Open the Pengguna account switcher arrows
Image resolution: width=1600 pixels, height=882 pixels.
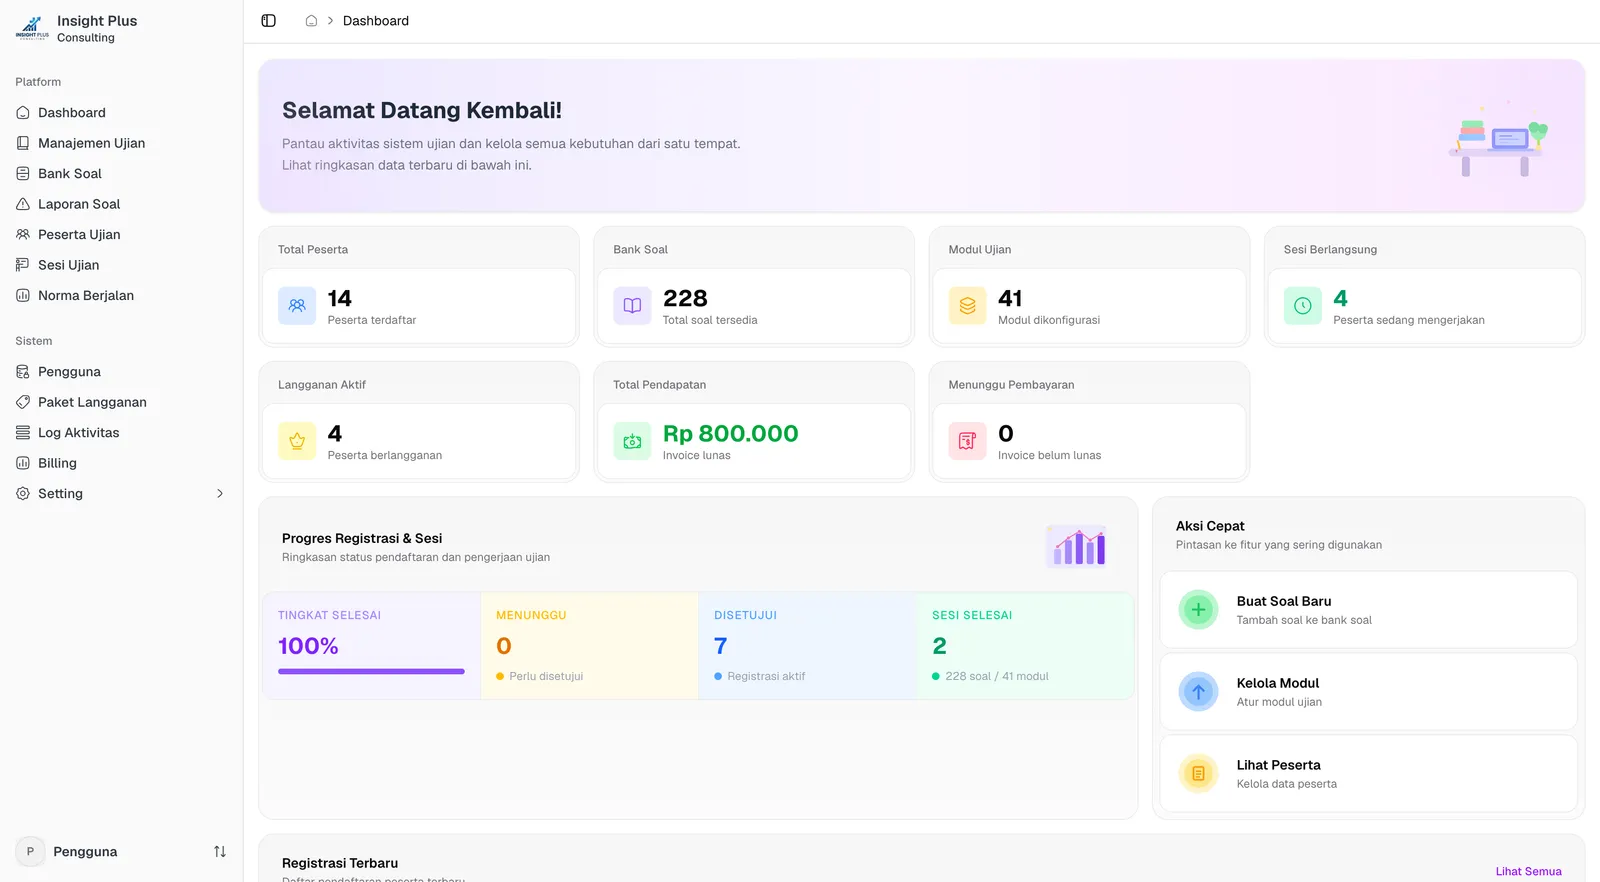220,852
